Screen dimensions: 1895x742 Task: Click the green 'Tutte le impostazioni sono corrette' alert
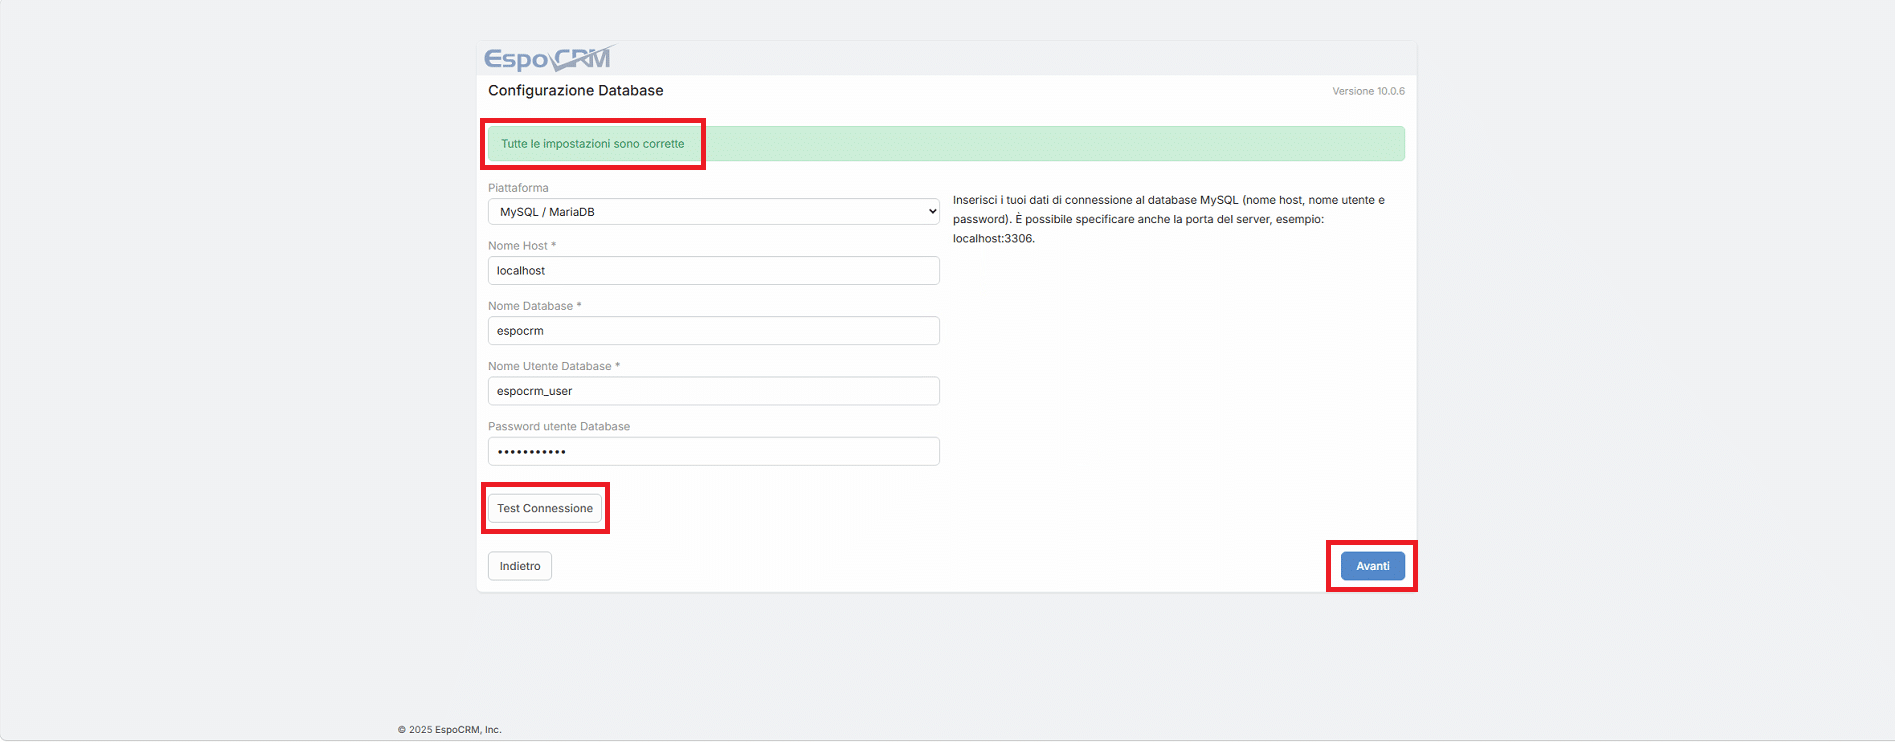[946, 144]
